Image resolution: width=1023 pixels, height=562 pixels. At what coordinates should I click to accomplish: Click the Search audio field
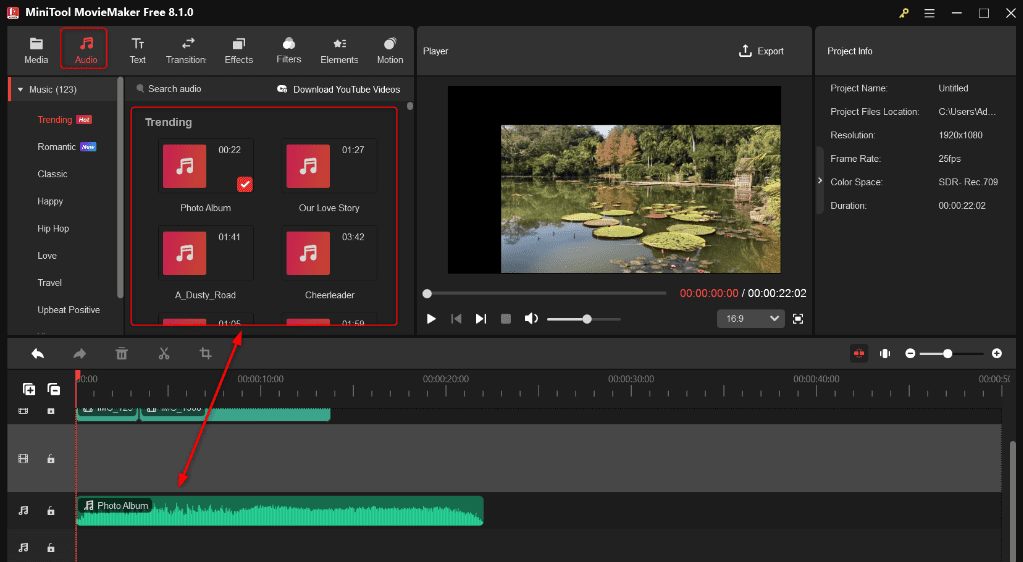click(x=175, y=89)
